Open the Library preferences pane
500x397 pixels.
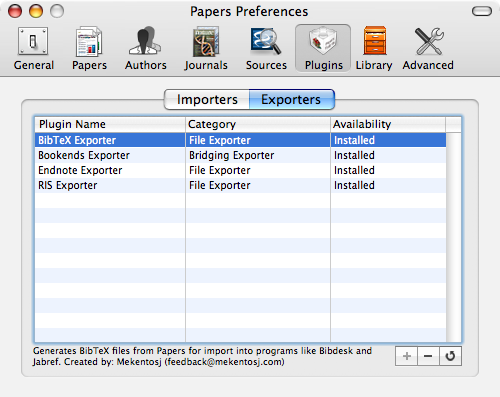(374, 48)
